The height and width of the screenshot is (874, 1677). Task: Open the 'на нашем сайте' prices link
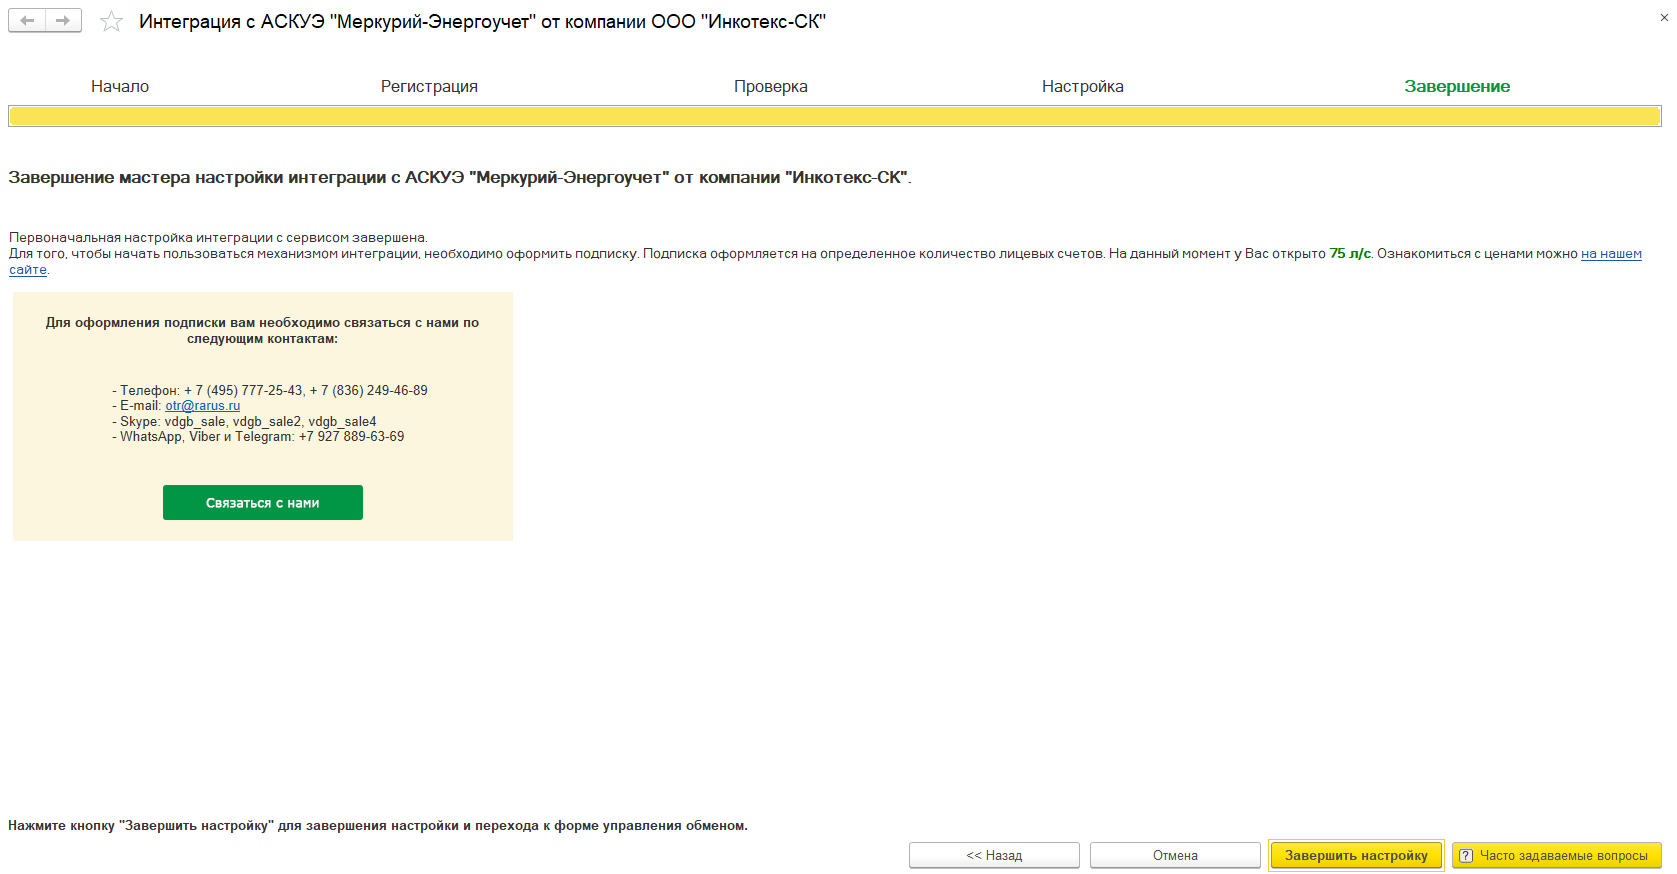coord(1611,254)
